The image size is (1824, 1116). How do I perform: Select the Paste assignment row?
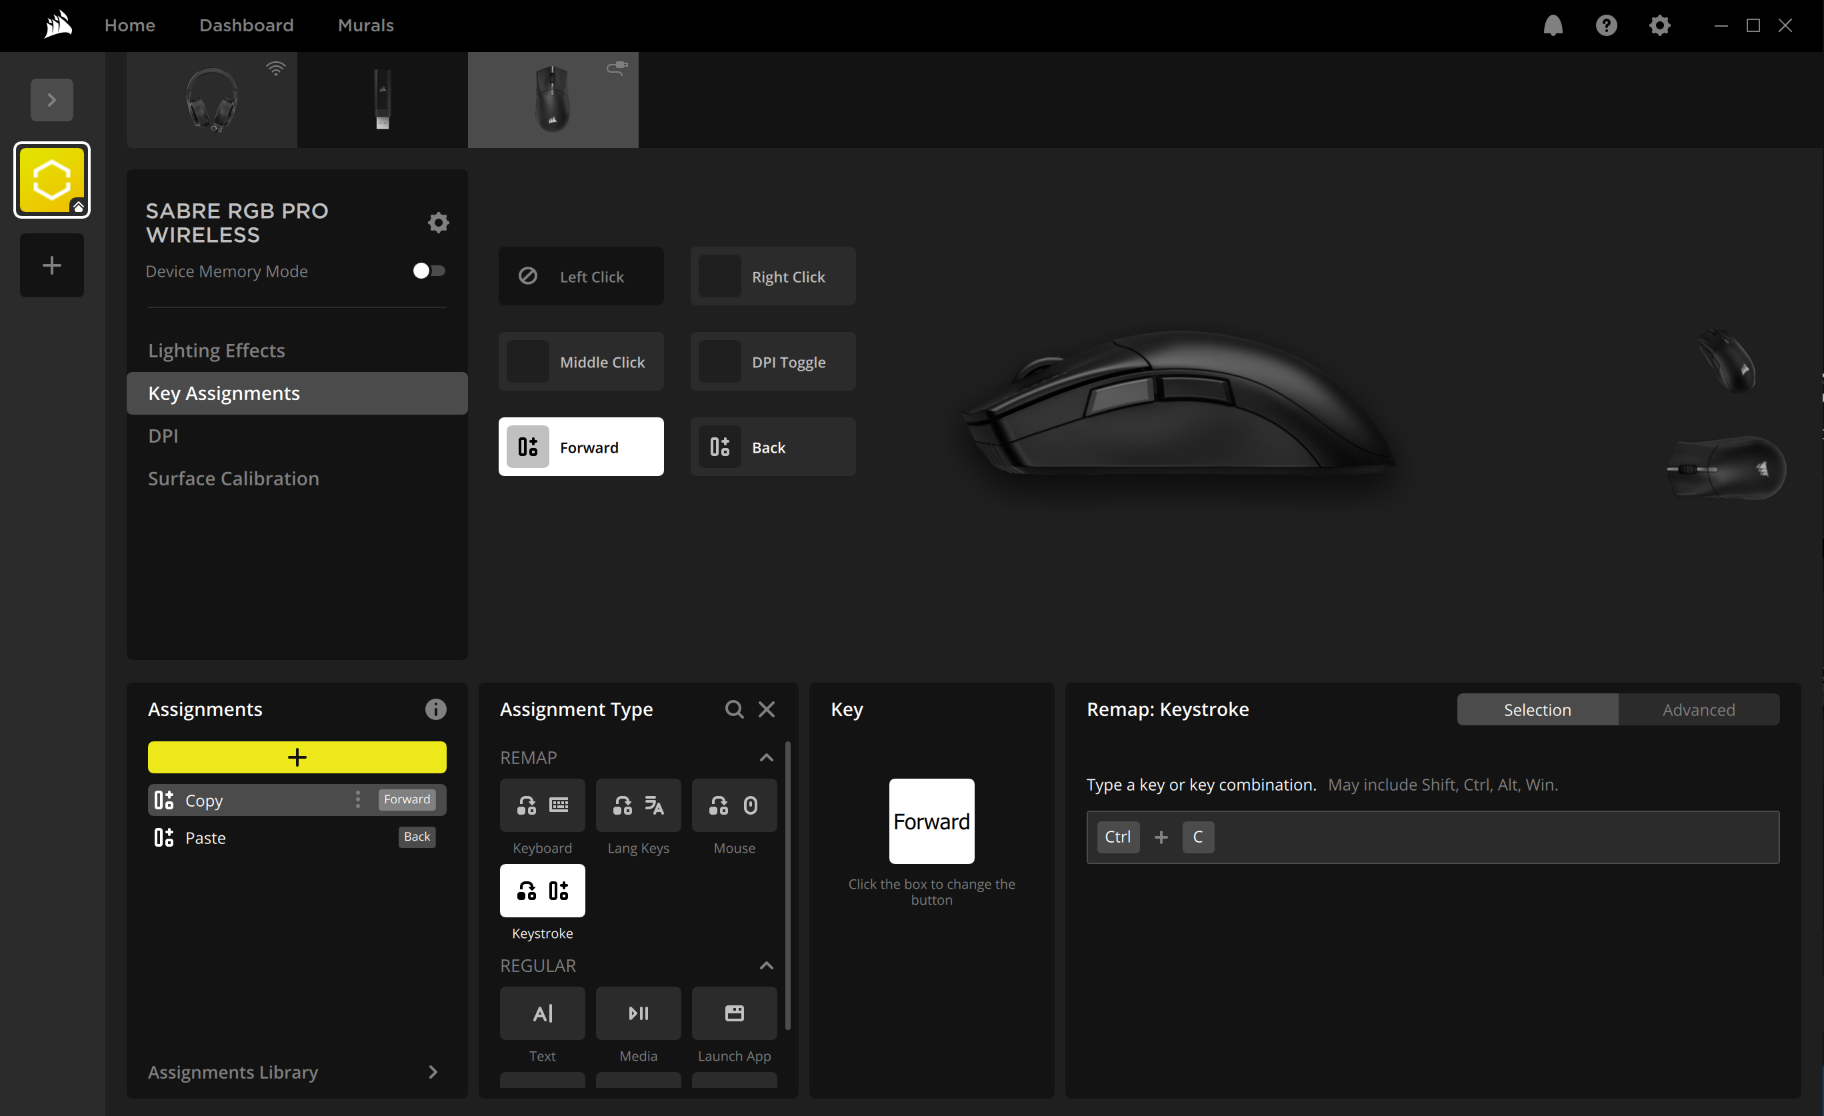pos(297,837)
